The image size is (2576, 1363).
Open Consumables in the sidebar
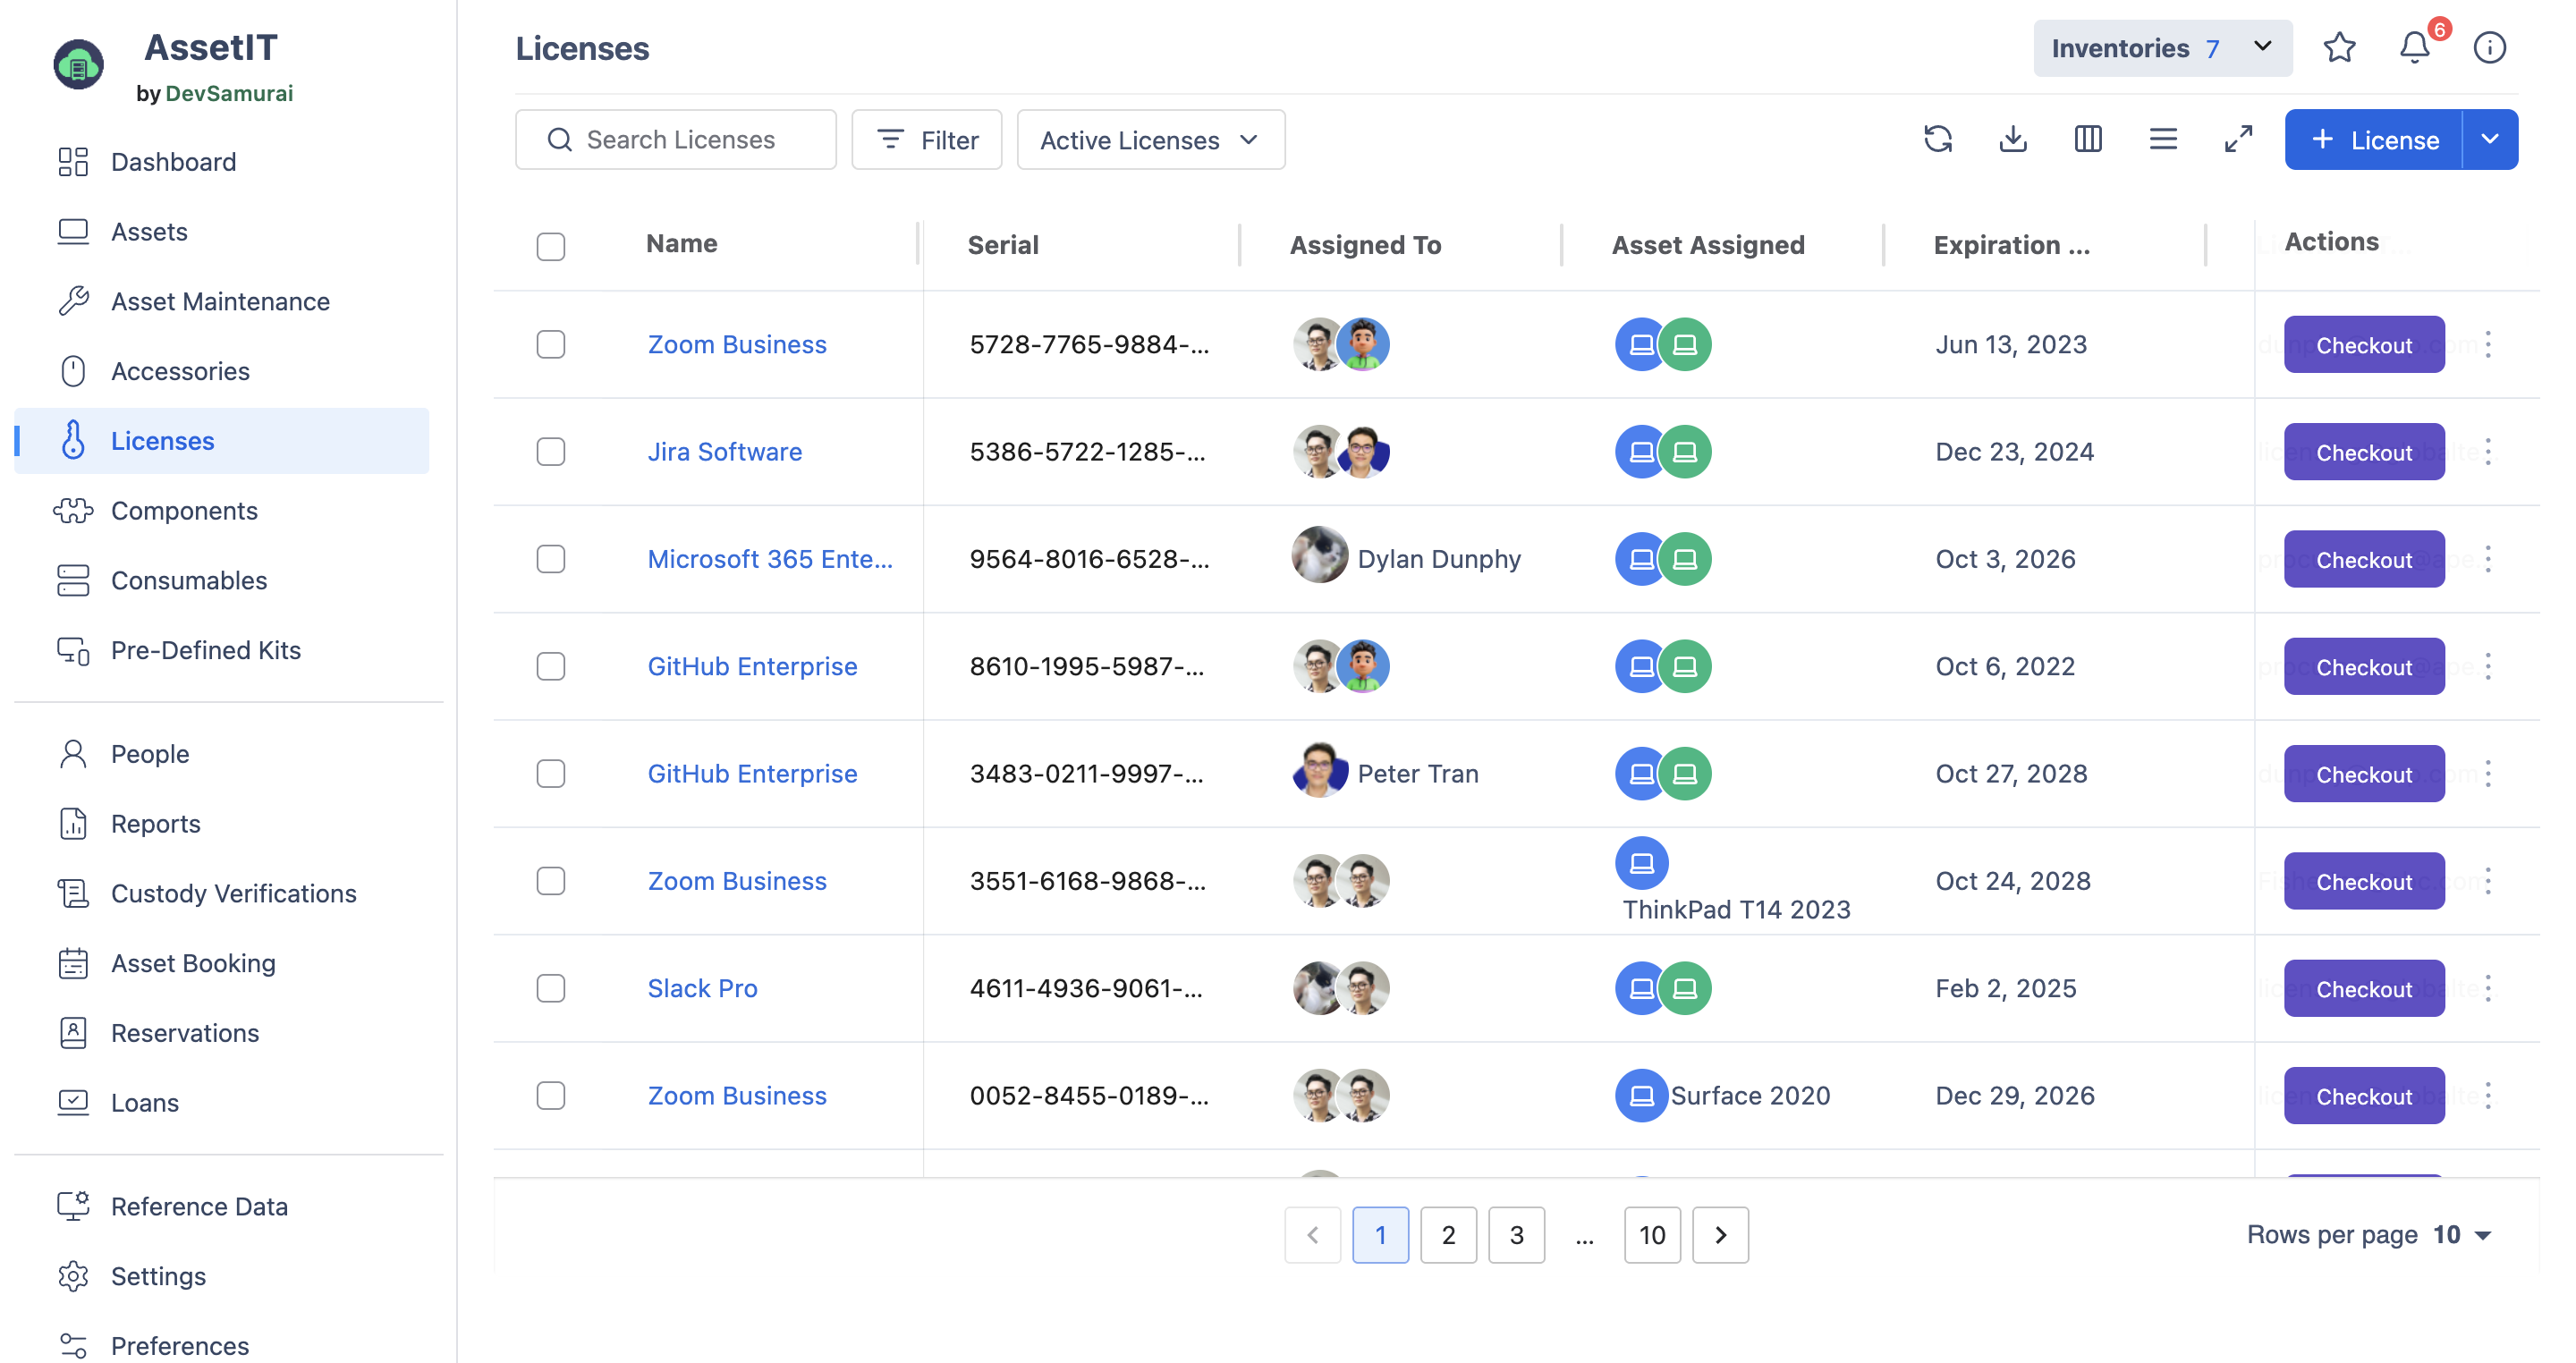pos(189,580)
